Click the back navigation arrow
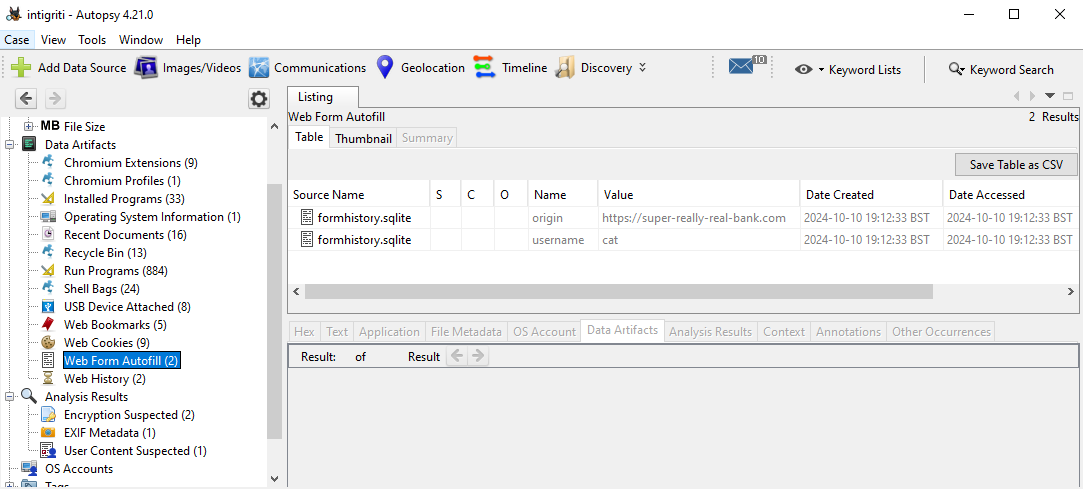Viewport: 1083px width, 489px height. pos(27,99)
